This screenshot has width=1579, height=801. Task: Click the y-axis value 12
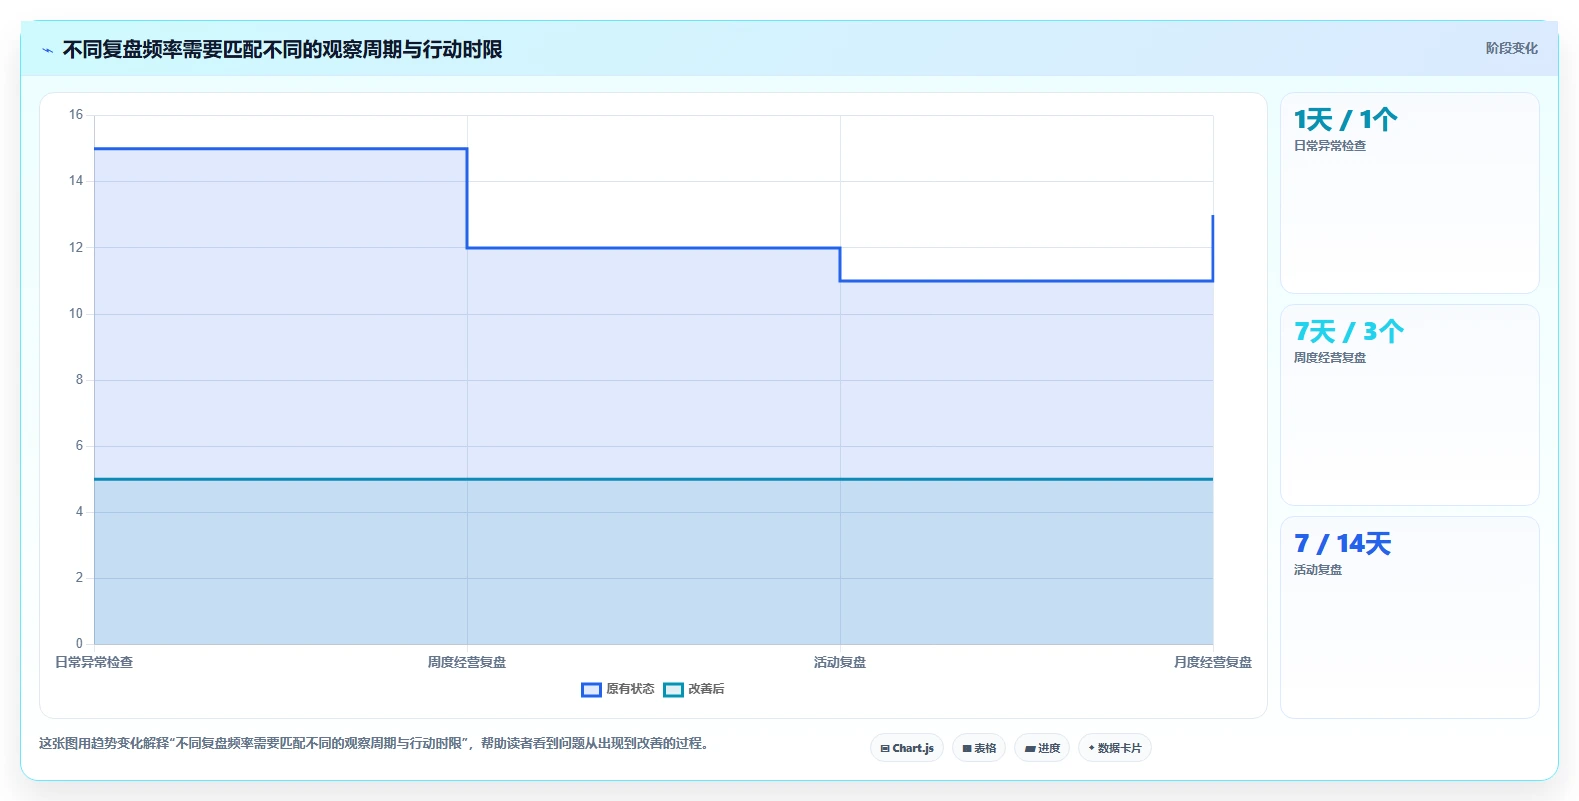pyautogui.click(x=76, y=247)
